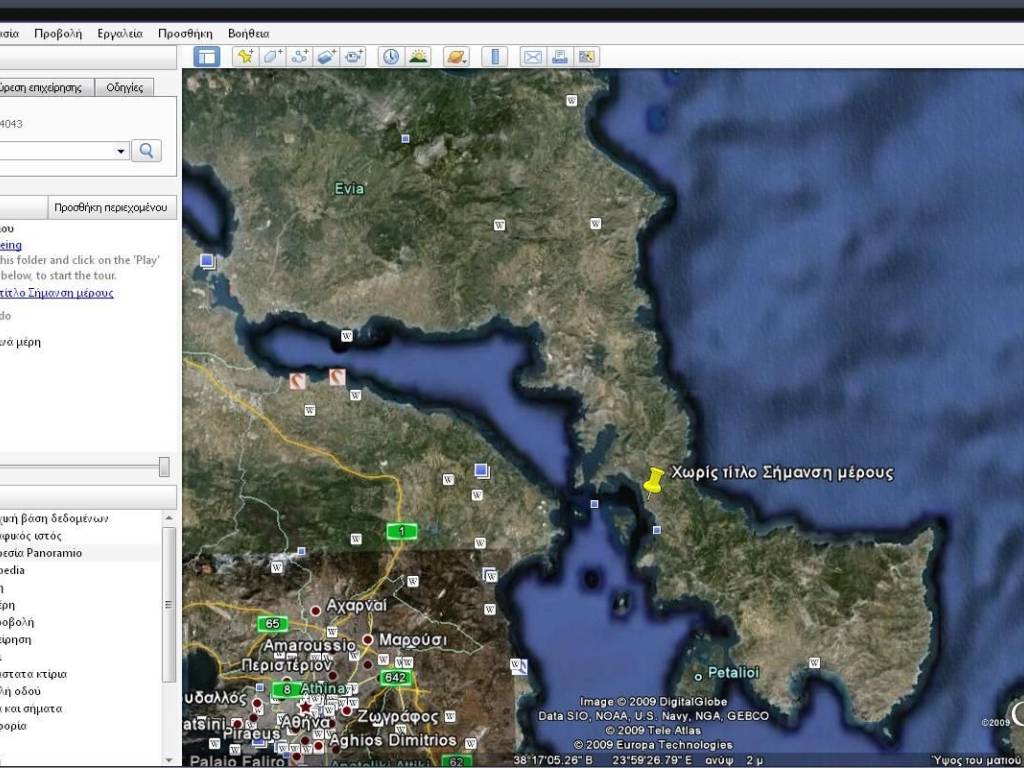Switch to the Οδηγίες tab
The width and height of the screenshot is (1024, 768).
(125, 88)
